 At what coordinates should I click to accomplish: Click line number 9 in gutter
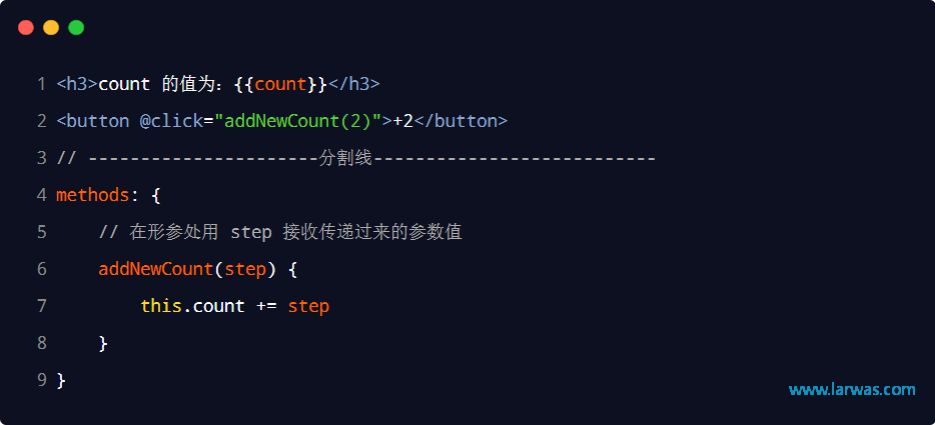click(x=41, y=380)
